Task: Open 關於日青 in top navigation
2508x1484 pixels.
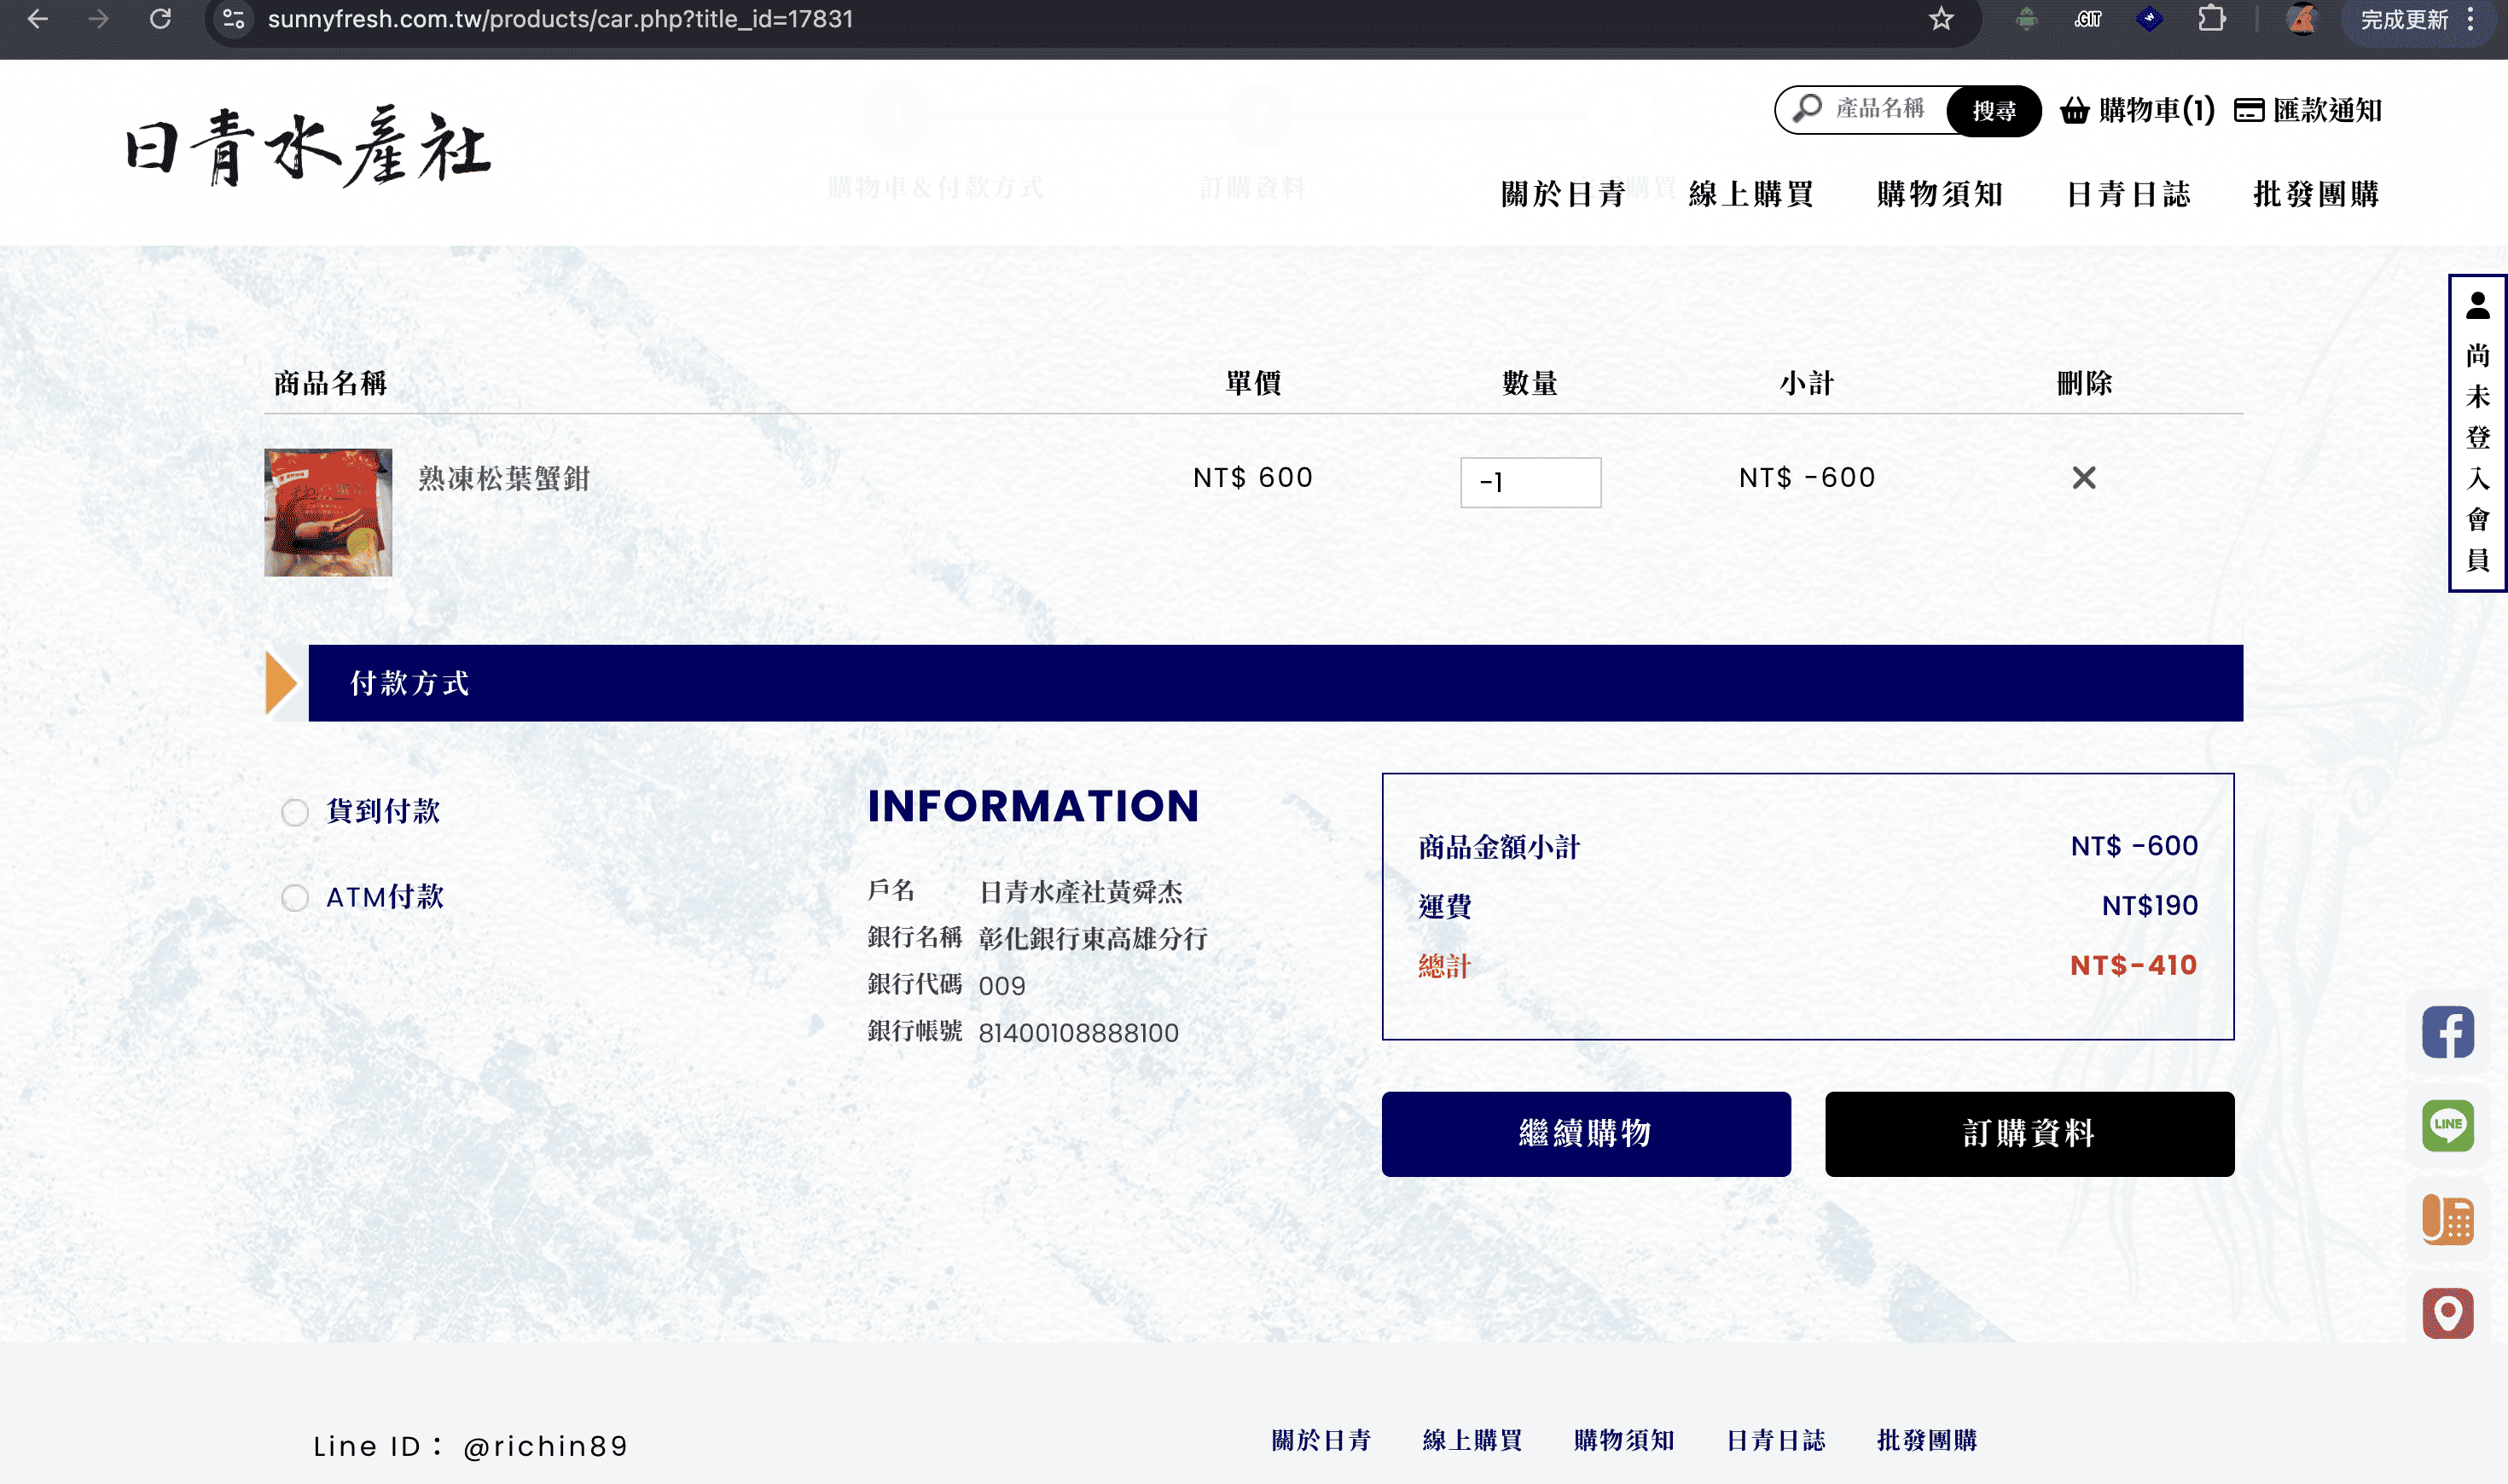Action: (x=1564, y=194)
